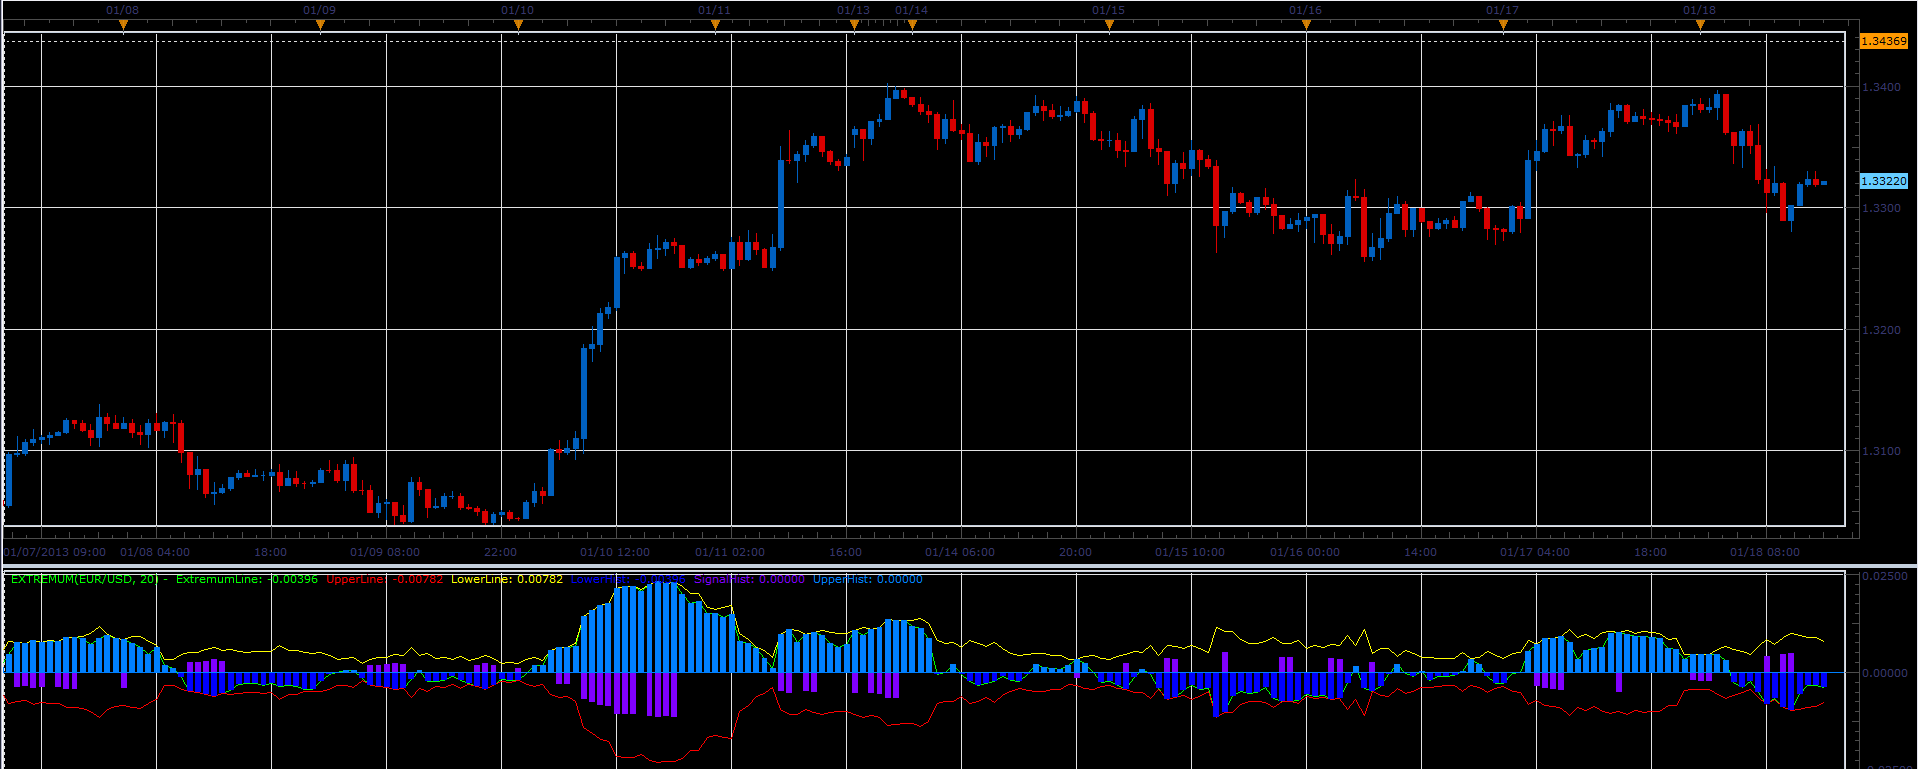Screen dimensions: 1918x769
Task: Select the blue 1.33220 current price label
Action: point(1883,181)
